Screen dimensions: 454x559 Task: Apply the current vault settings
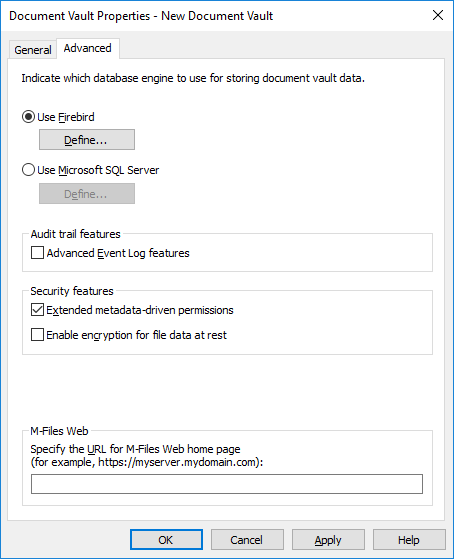point(328,540)
